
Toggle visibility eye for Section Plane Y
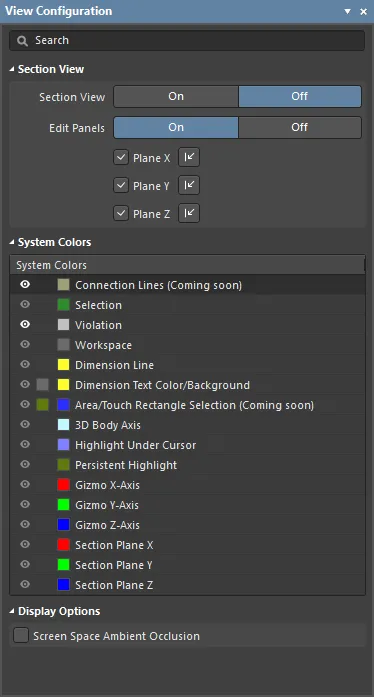click(x=25, y=565)
